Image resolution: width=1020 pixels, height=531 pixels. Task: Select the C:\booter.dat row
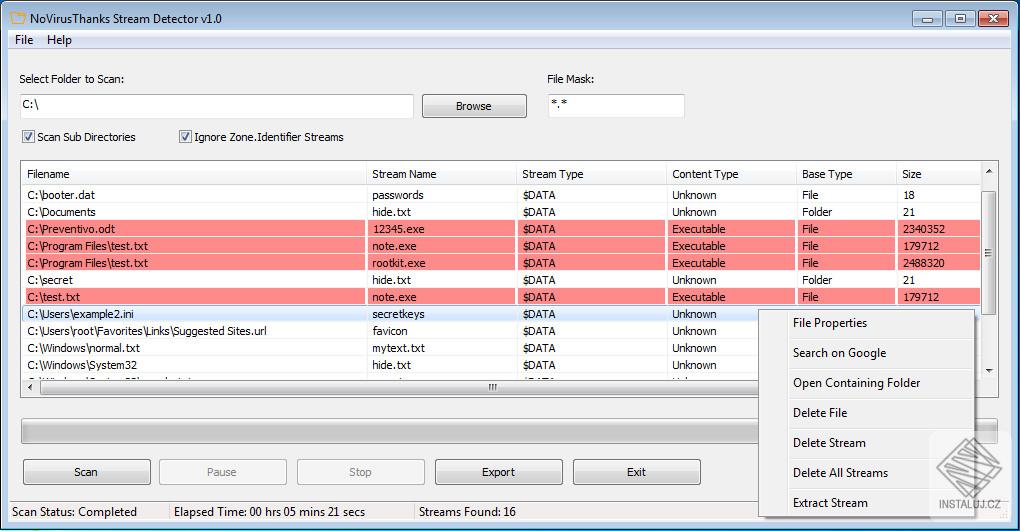(501, 195)
